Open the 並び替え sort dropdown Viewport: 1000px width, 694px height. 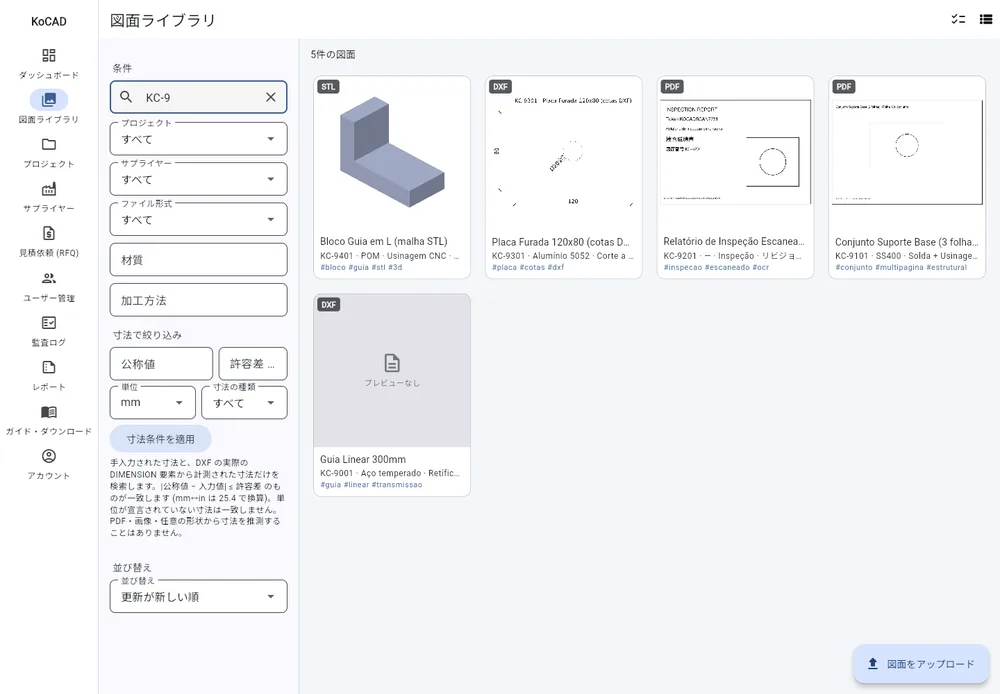[x=198, y=596]
